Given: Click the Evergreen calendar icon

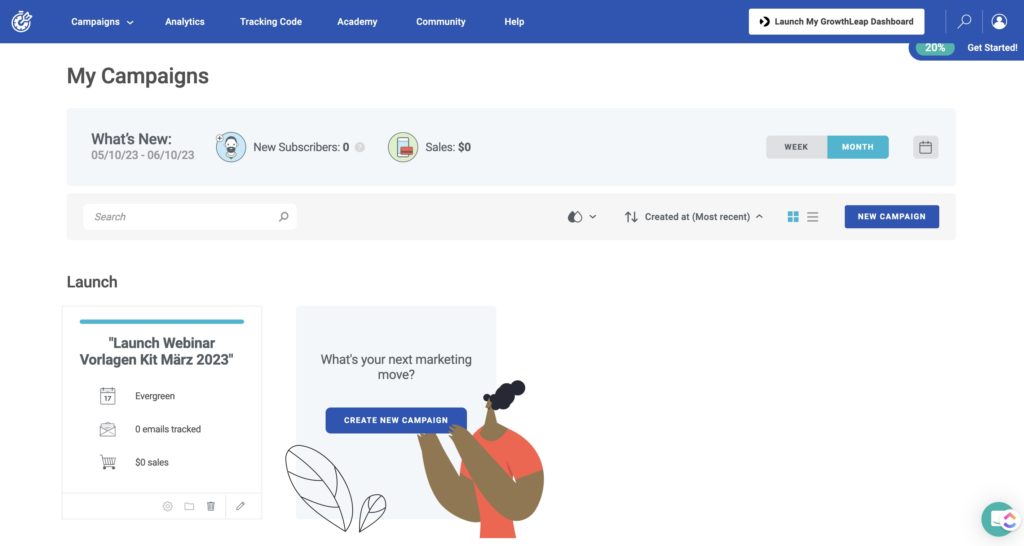Looking at the screenshot, I should click(x=108, y=396).
